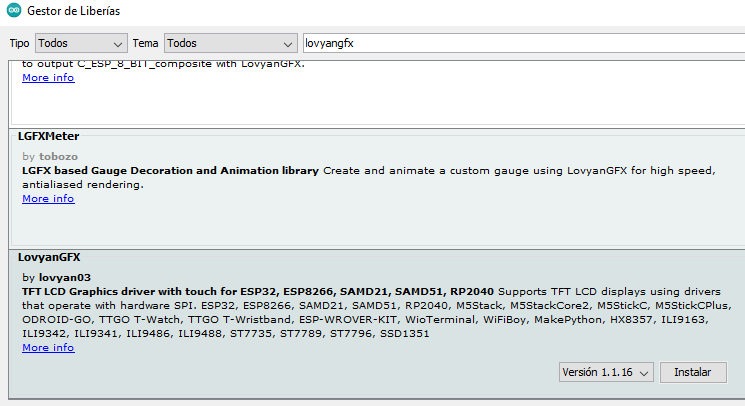This screenshot has height=406, width=745.
Task: Open the Tema dropdown
Action: (230, 43)
